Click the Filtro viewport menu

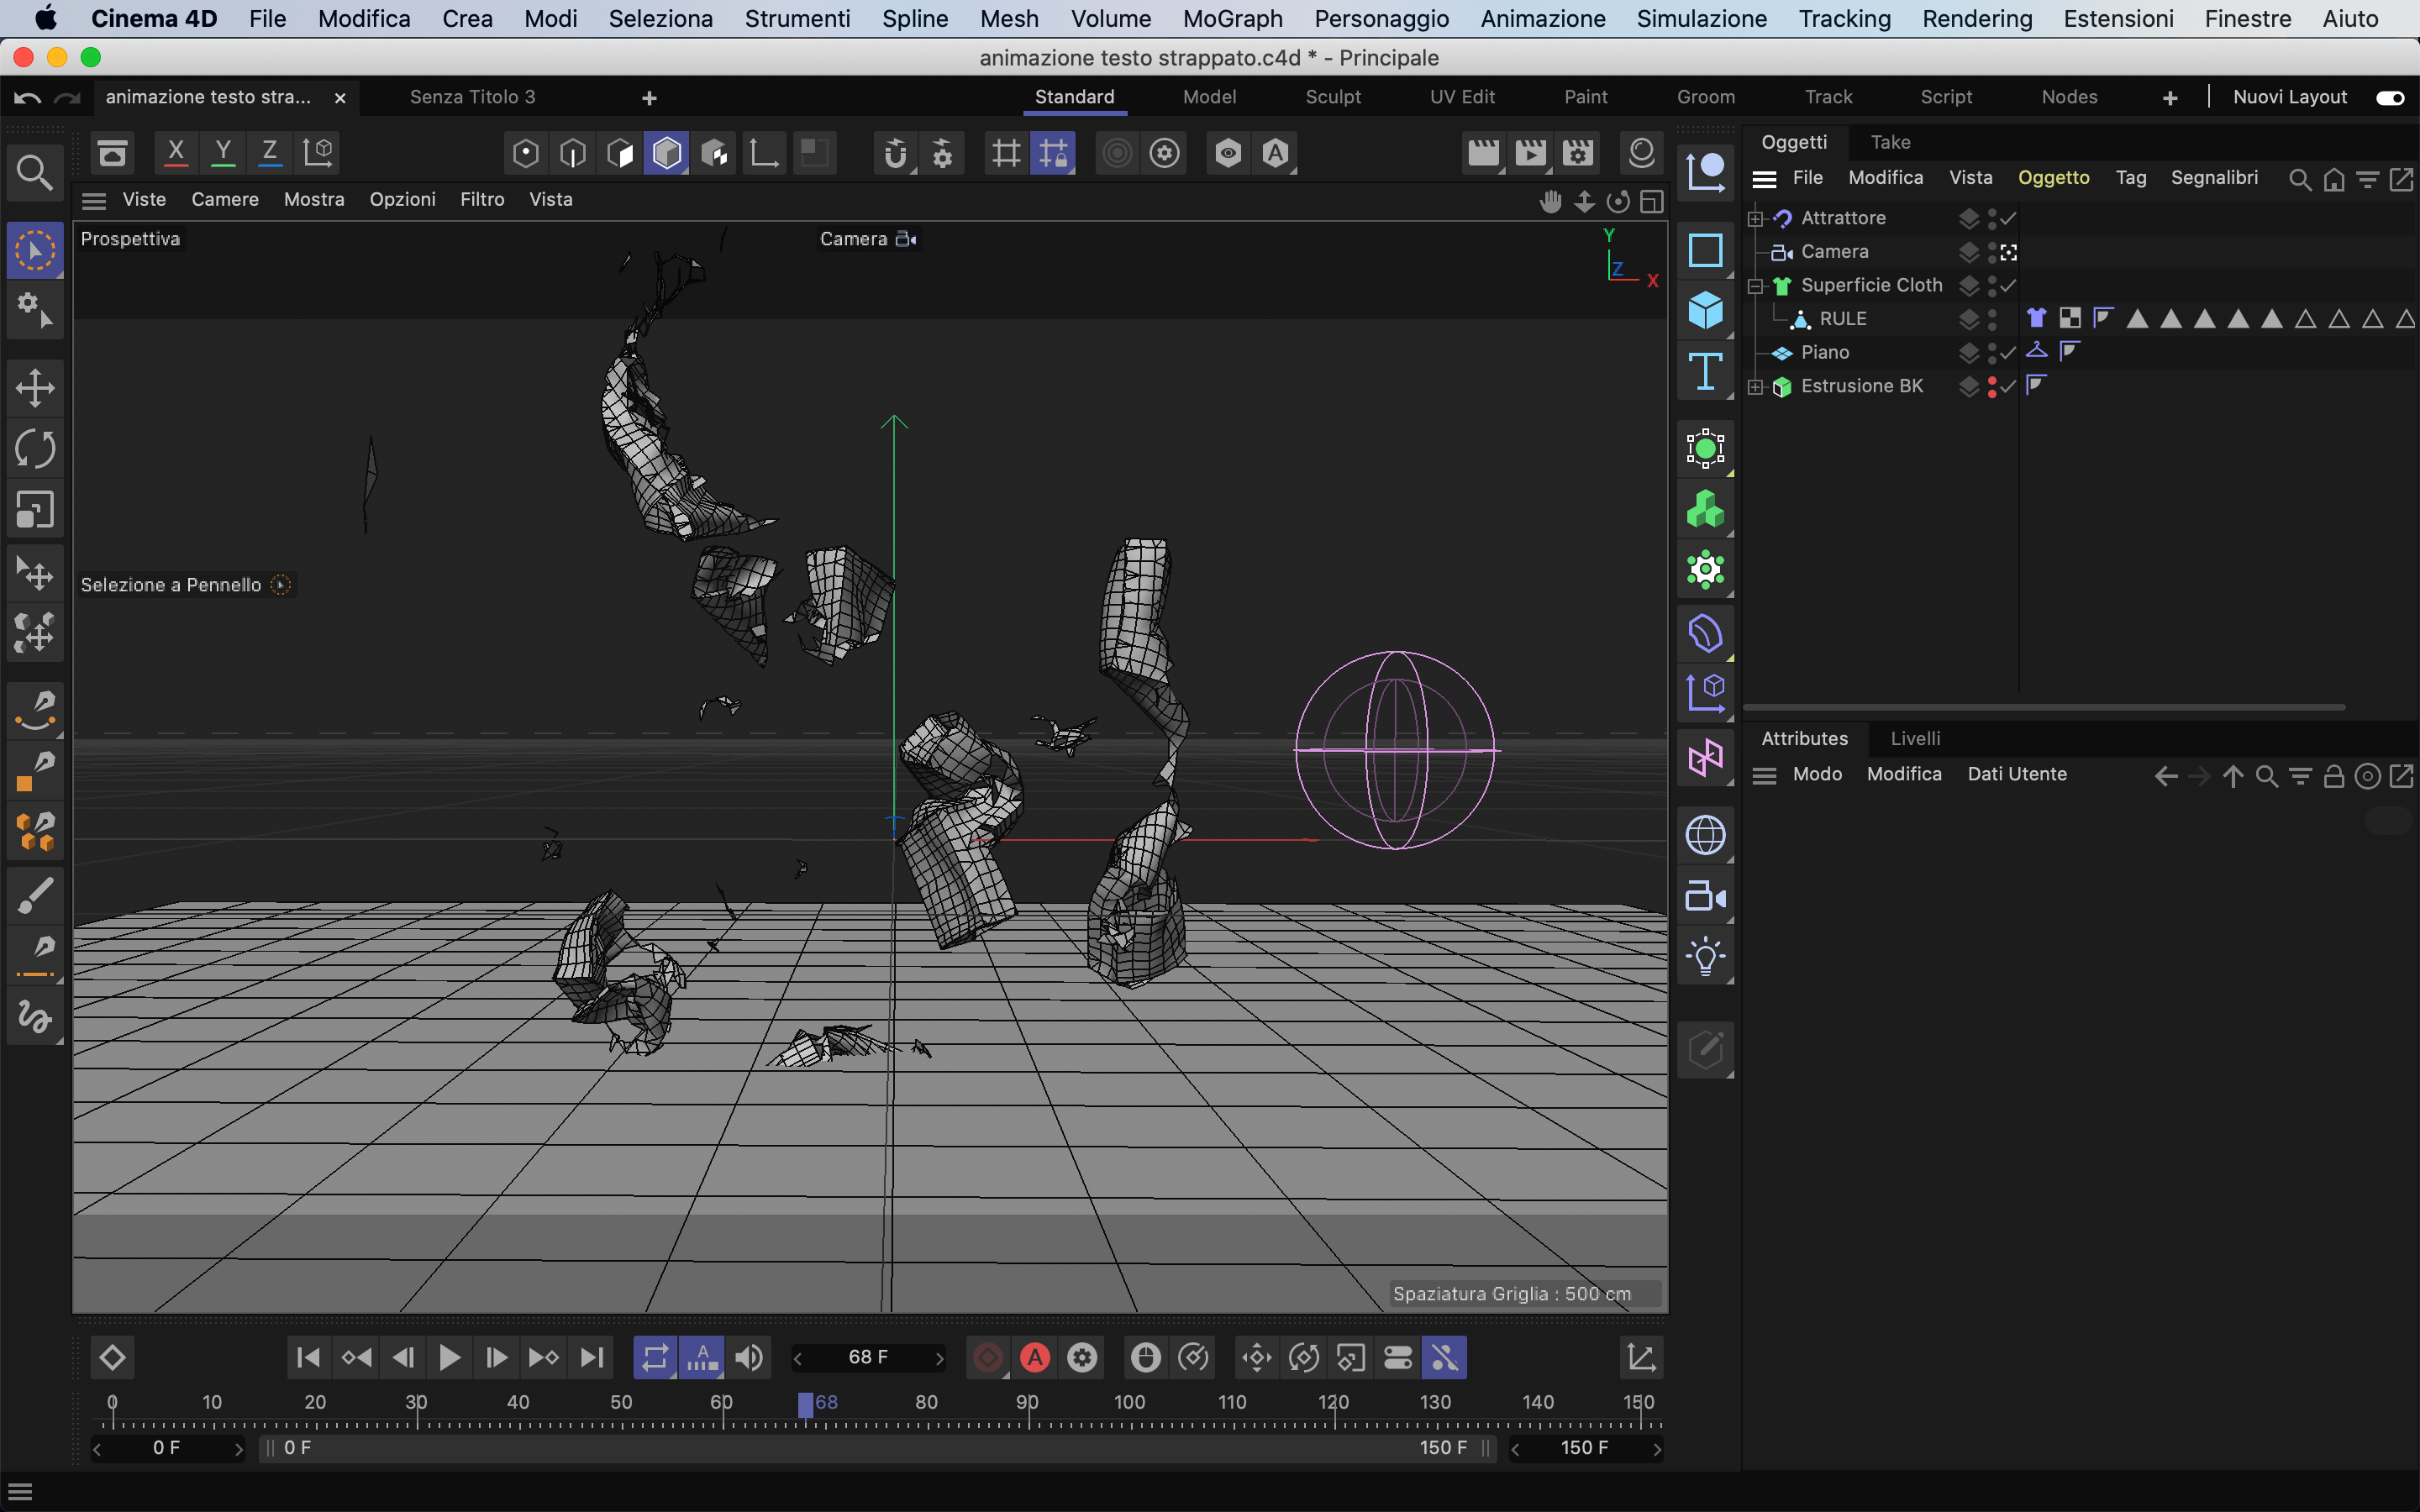[482, 199]
